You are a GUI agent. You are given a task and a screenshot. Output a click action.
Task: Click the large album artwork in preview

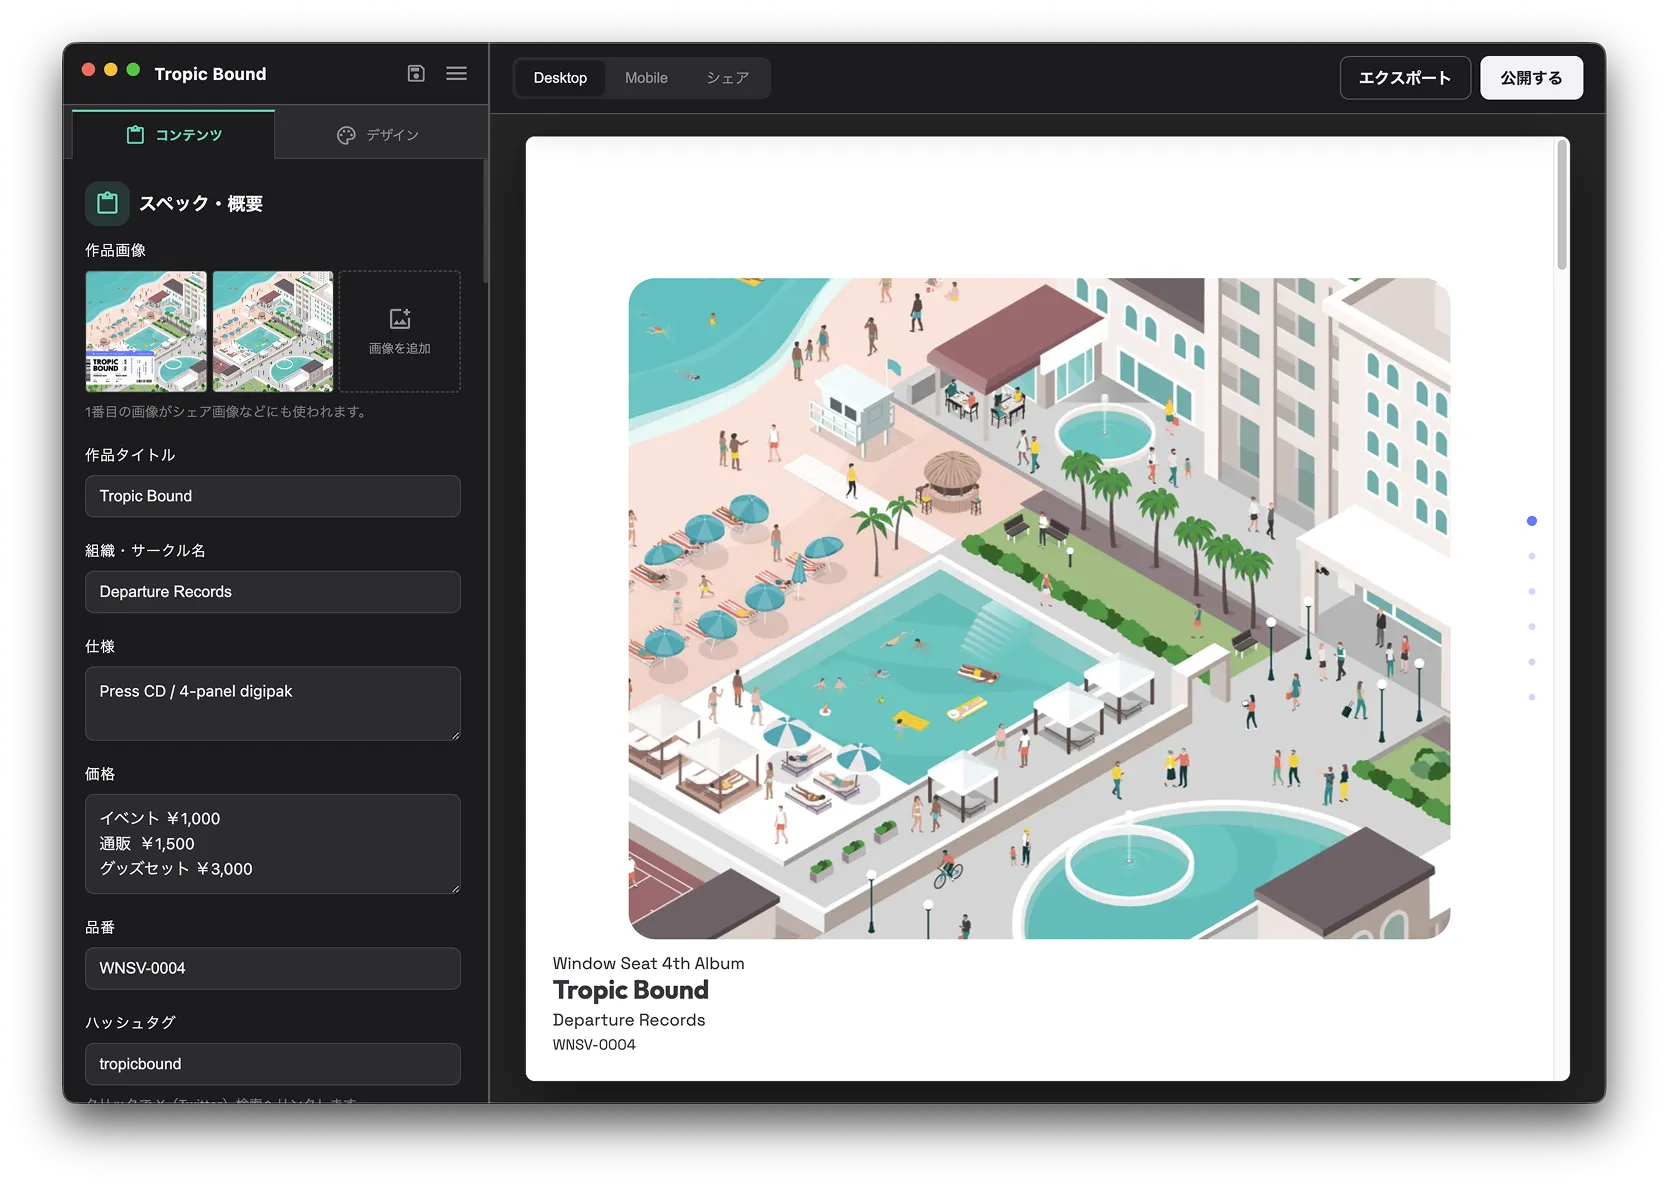(1039, 608)
